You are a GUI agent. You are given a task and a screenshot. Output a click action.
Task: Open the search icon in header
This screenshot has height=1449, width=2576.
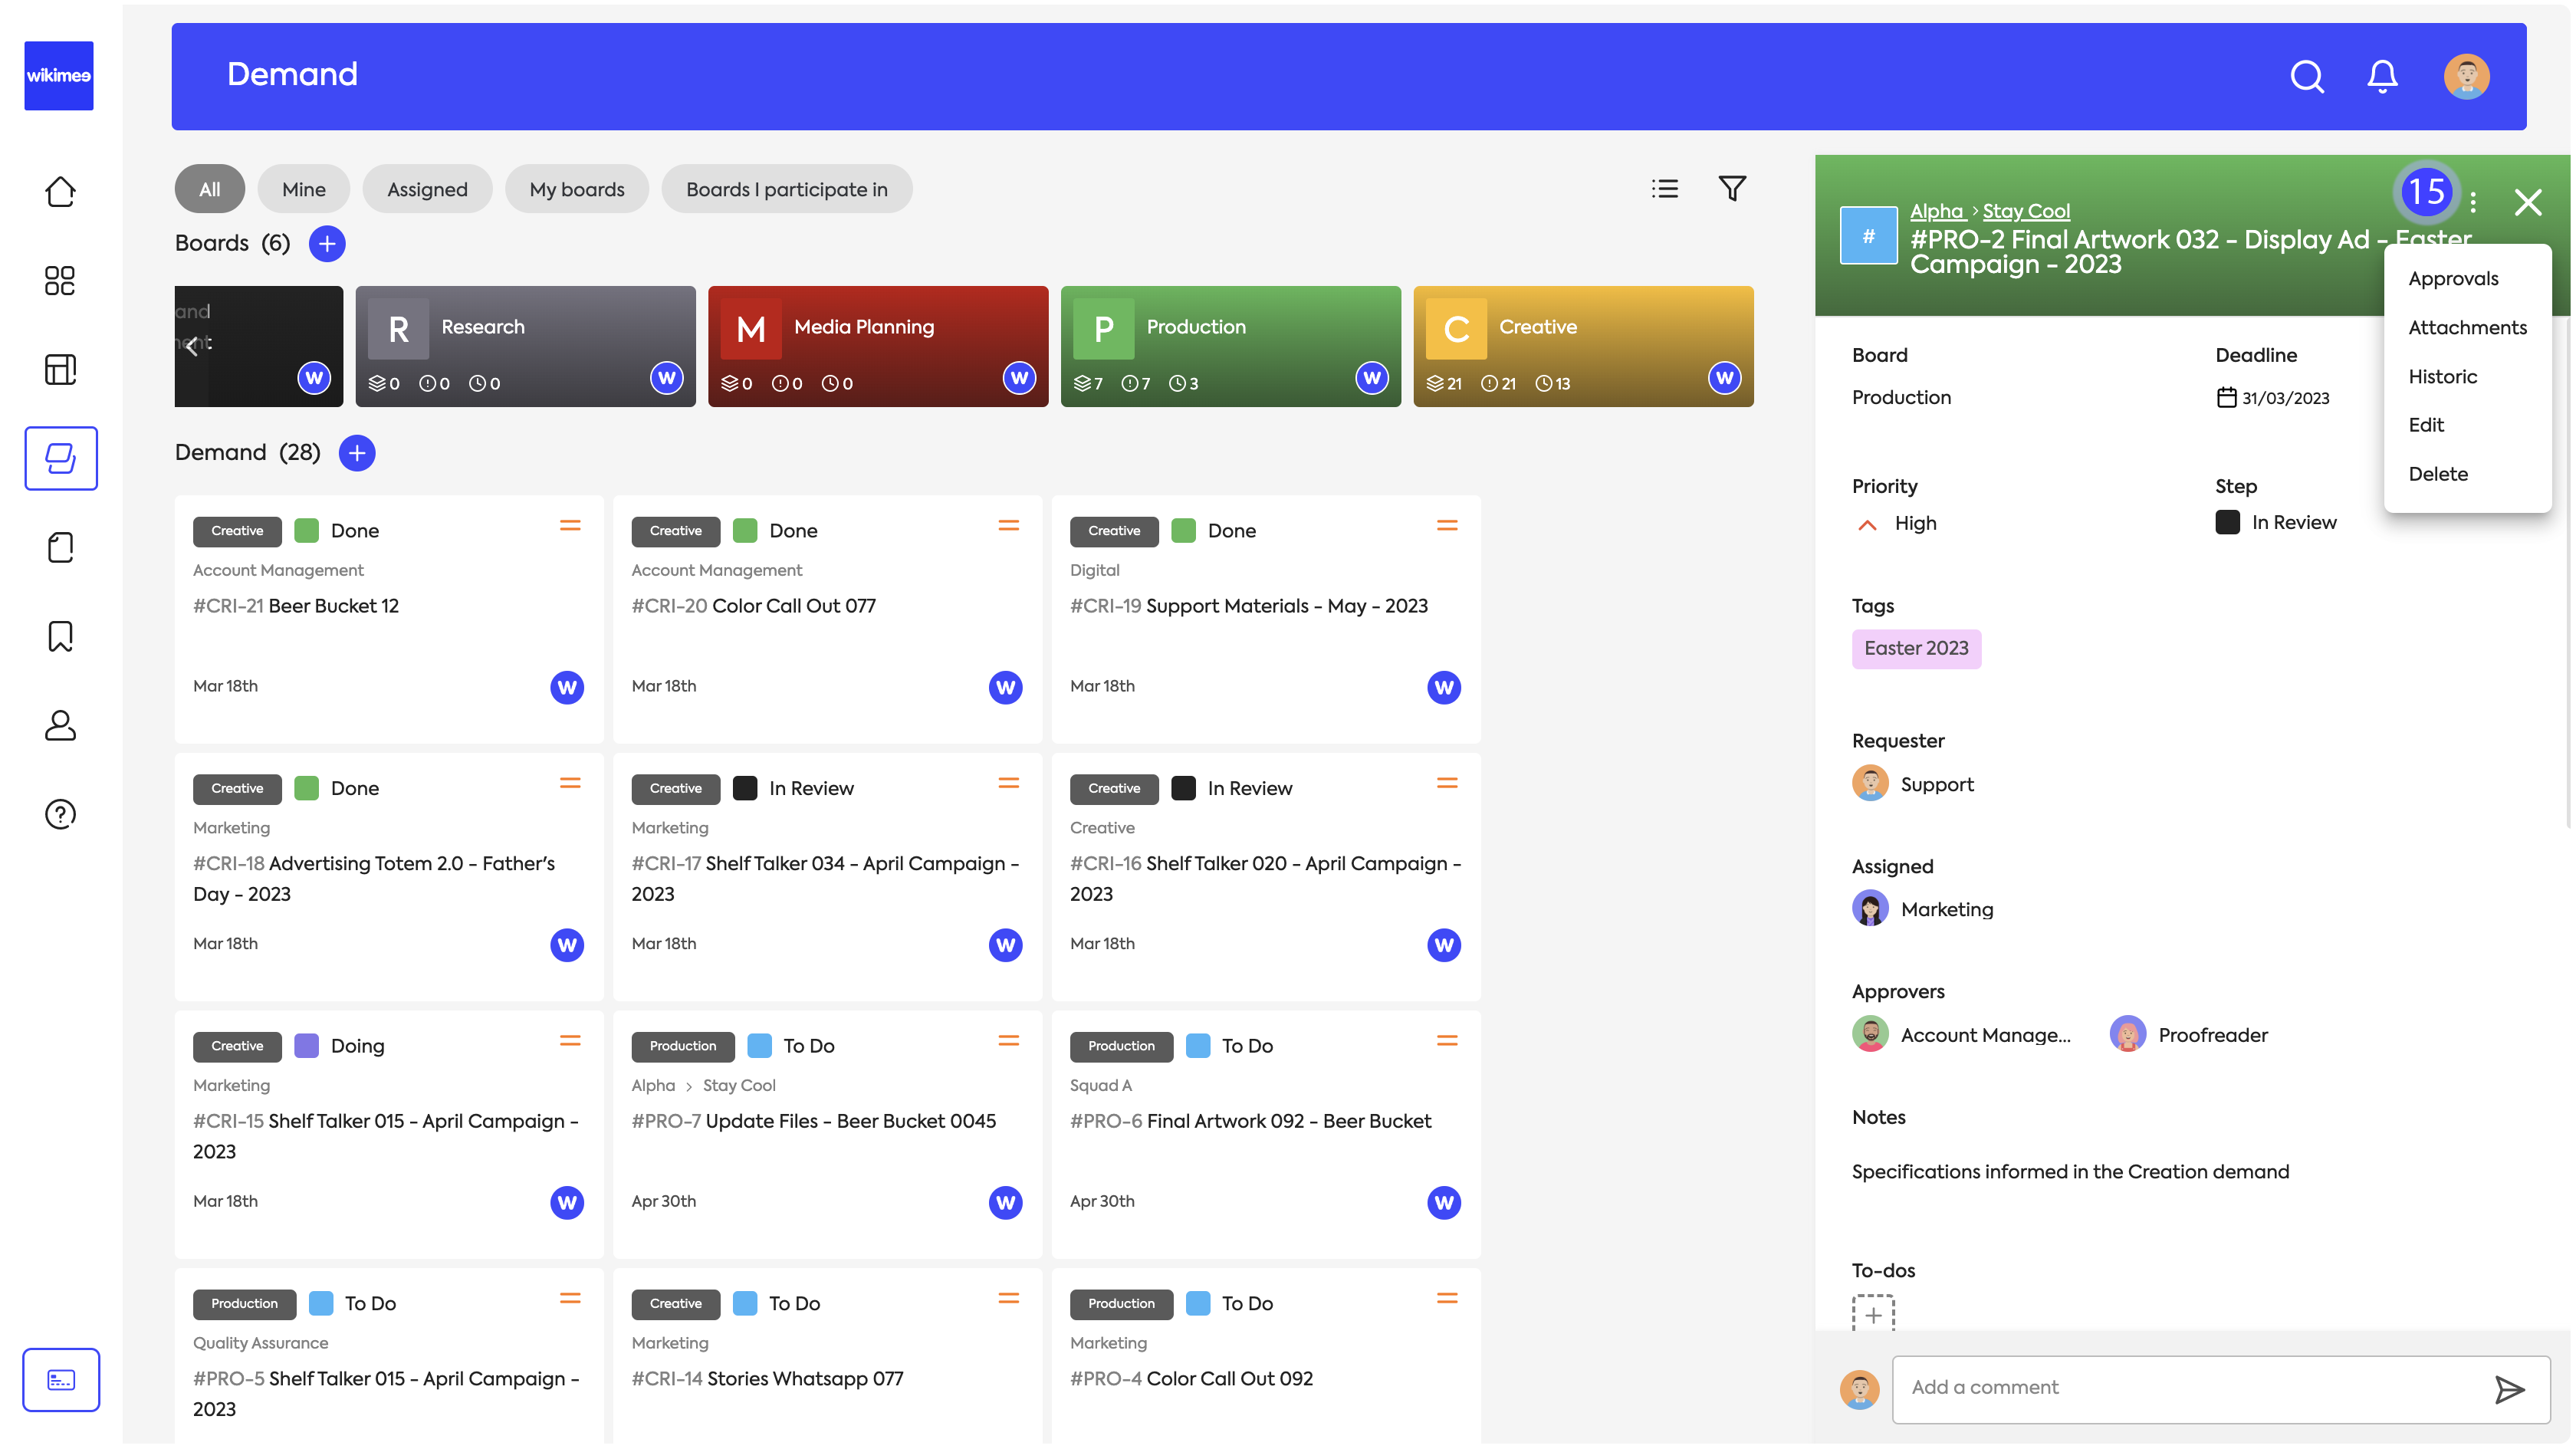2306,76
